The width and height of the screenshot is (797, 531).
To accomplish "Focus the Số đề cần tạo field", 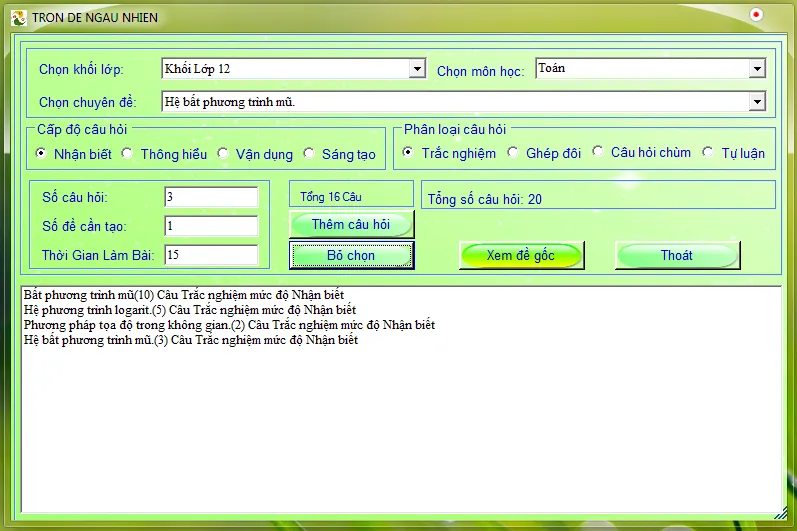I will tap(211, 226).
